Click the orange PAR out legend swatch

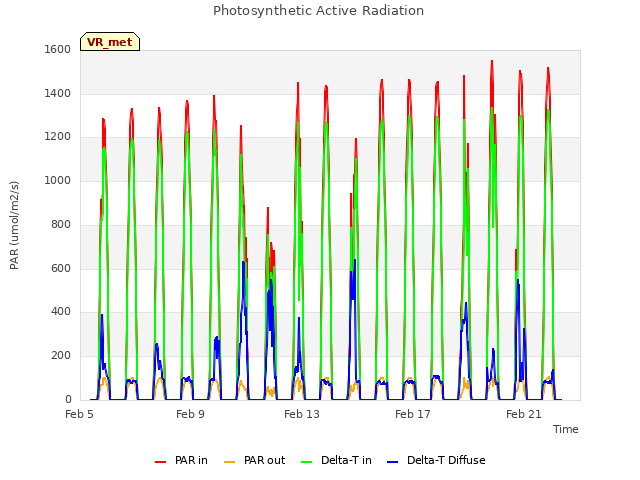pyautogui.click(x=230, y=462)
